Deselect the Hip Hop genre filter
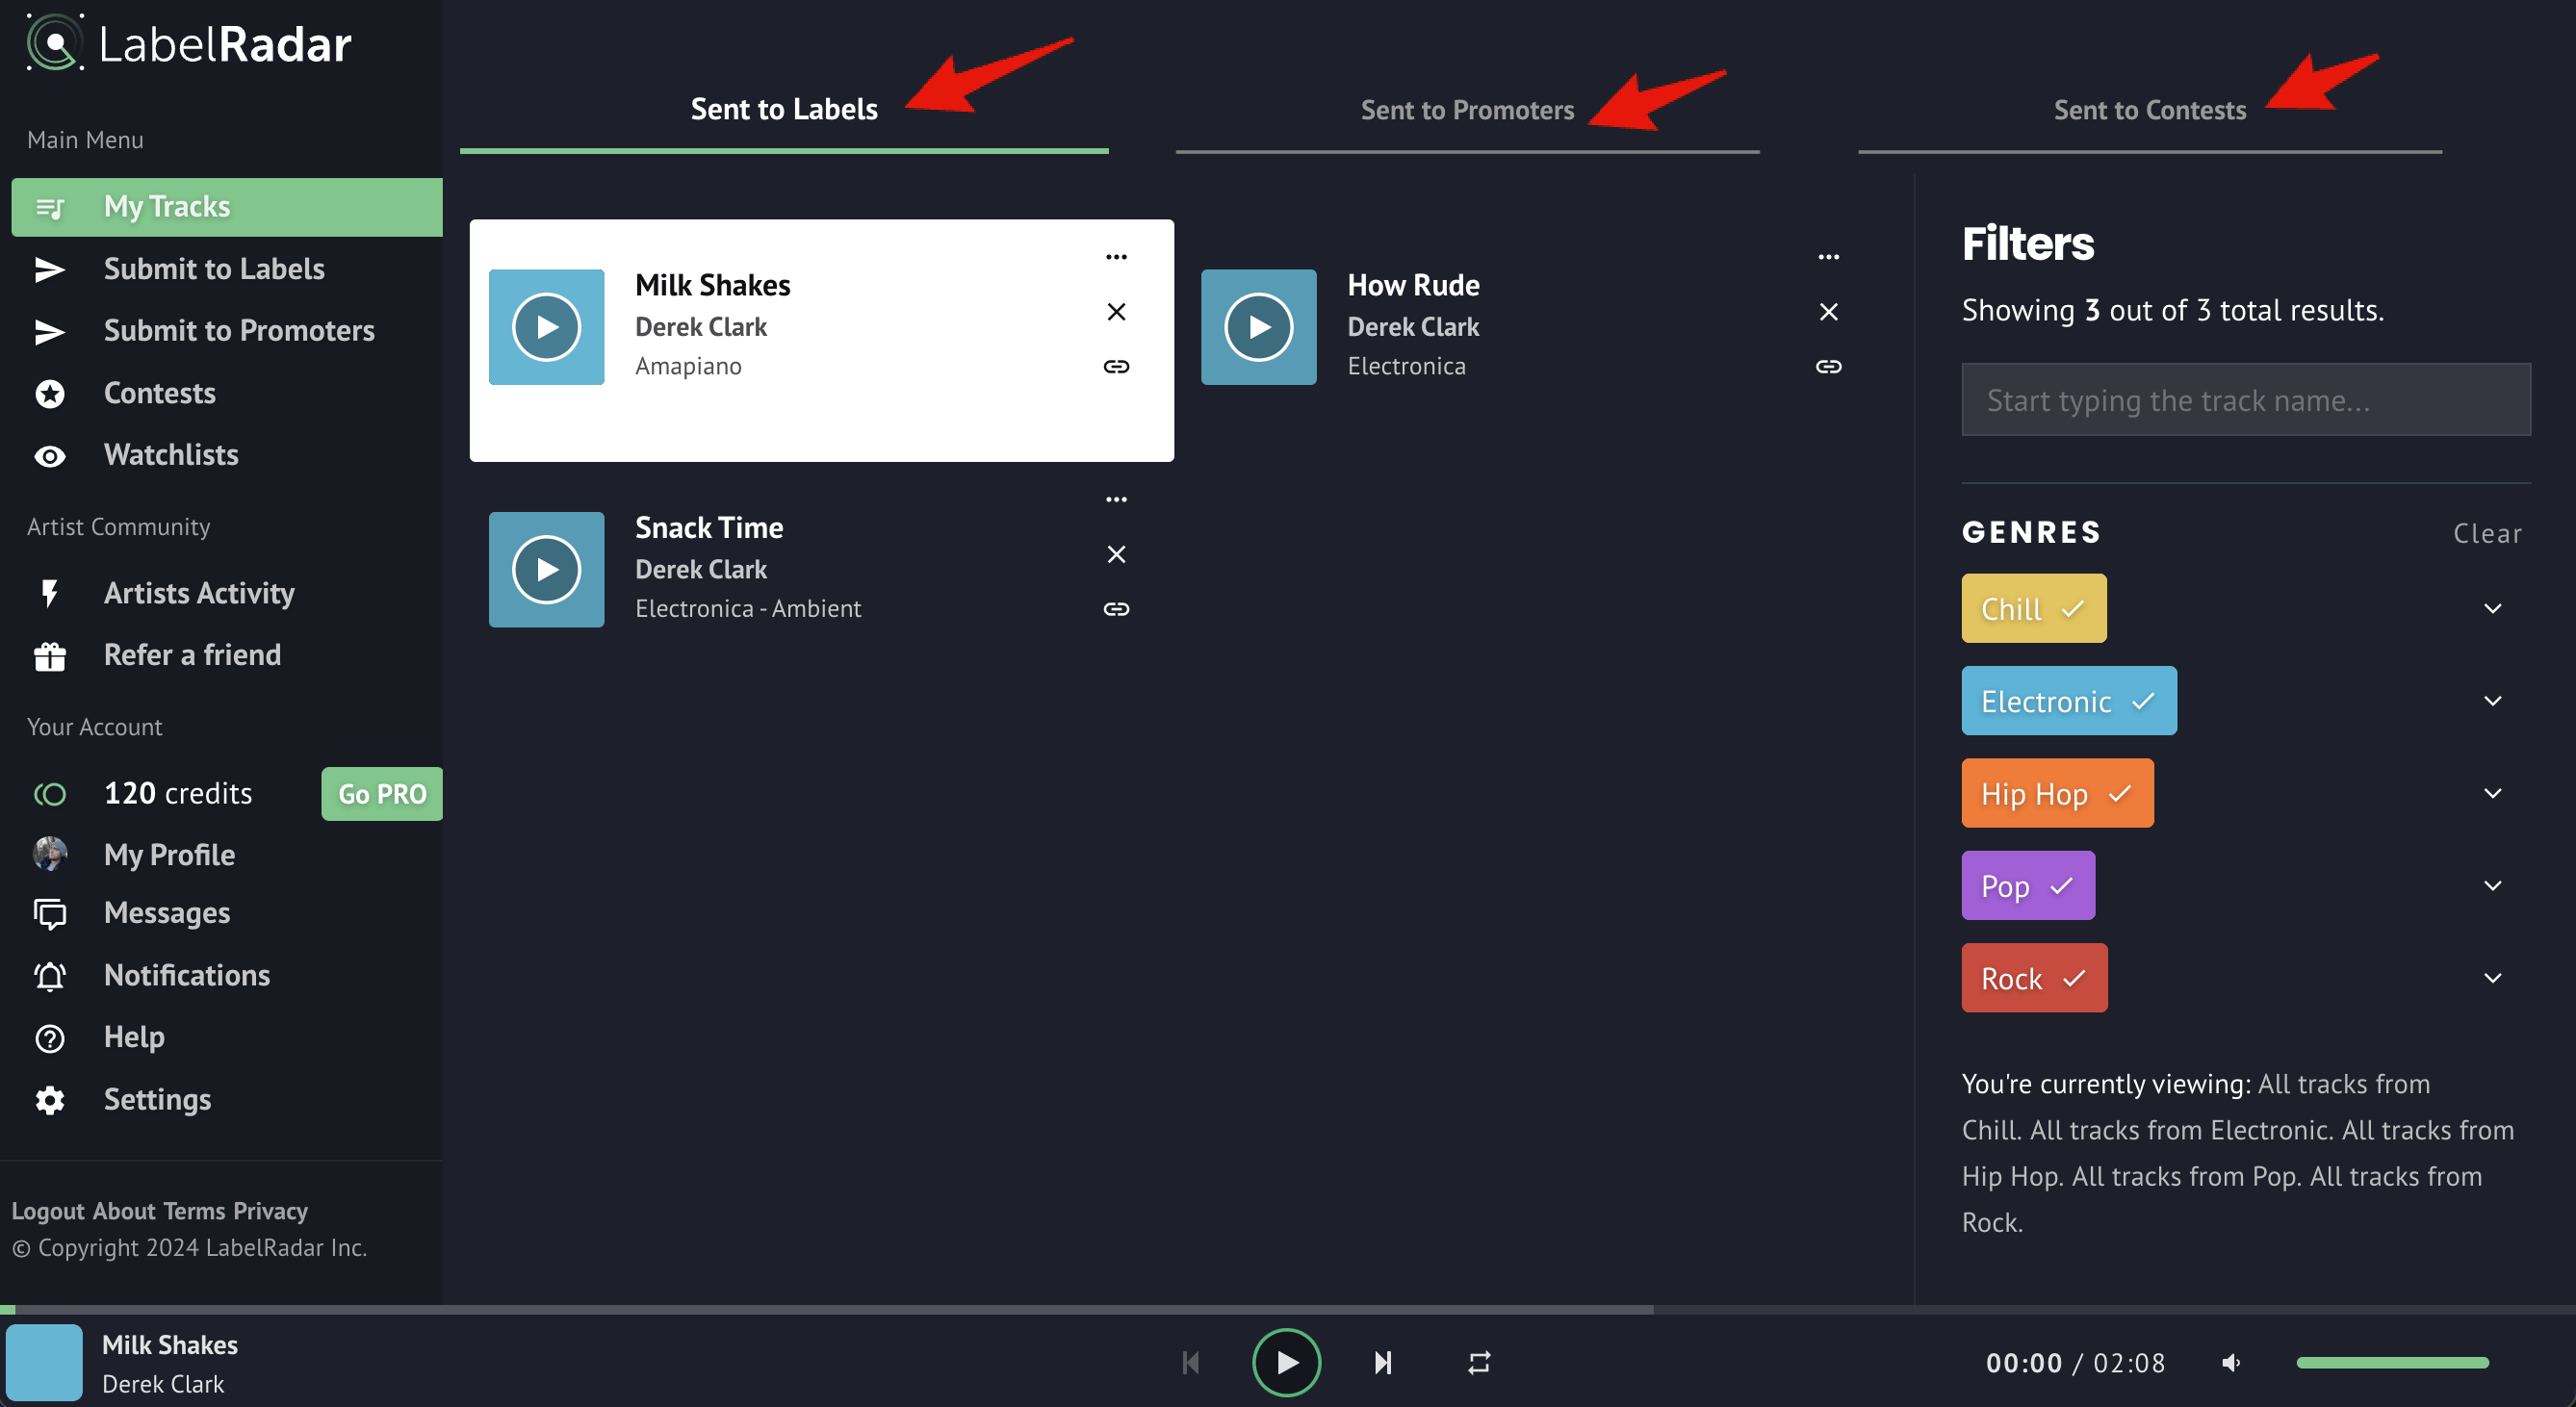The width and height of the screenshot is (2576, 1407). point(2056,793)
